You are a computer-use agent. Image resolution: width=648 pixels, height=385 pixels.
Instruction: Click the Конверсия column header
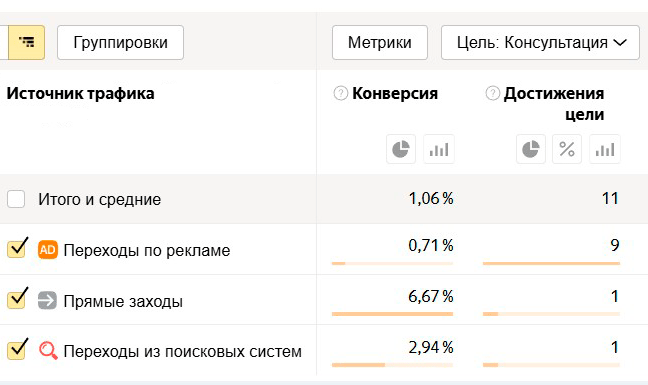[395, 93]
